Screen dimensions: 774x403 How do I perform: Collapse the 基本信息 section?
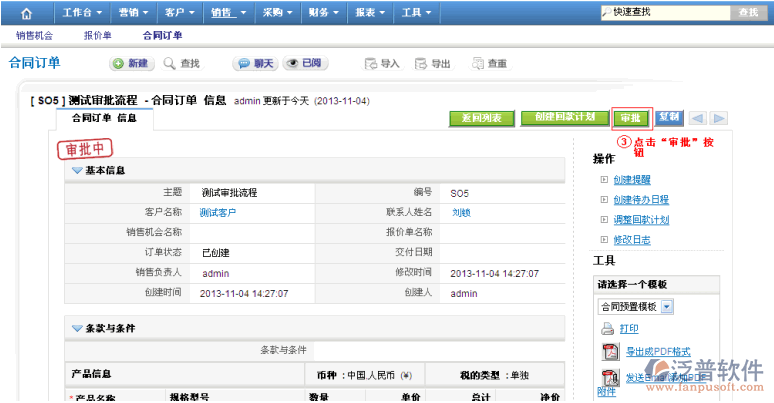click(77, 170)
